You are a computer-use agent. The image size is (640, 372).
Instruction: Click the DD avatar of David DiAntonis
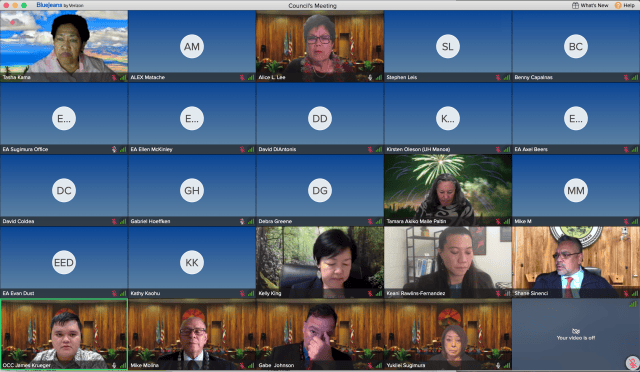(320, 118)
